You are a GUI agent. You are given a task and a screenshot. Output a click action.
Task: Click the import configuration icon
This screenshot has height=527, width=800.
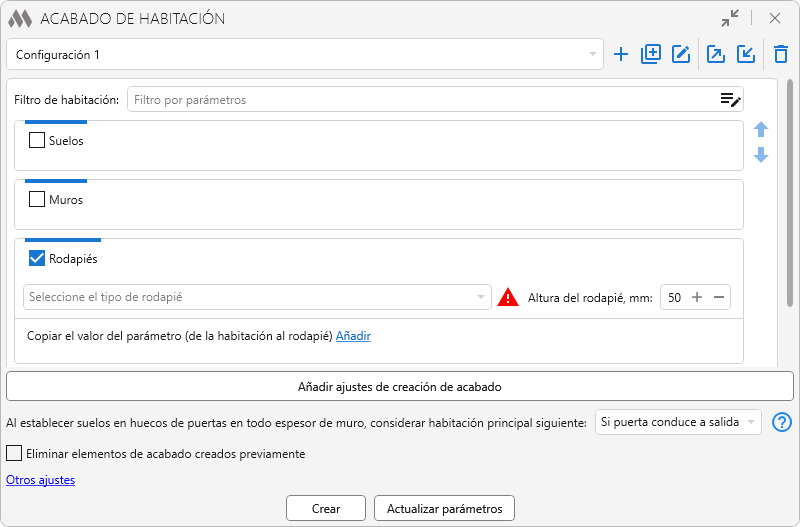coord(746,55)
